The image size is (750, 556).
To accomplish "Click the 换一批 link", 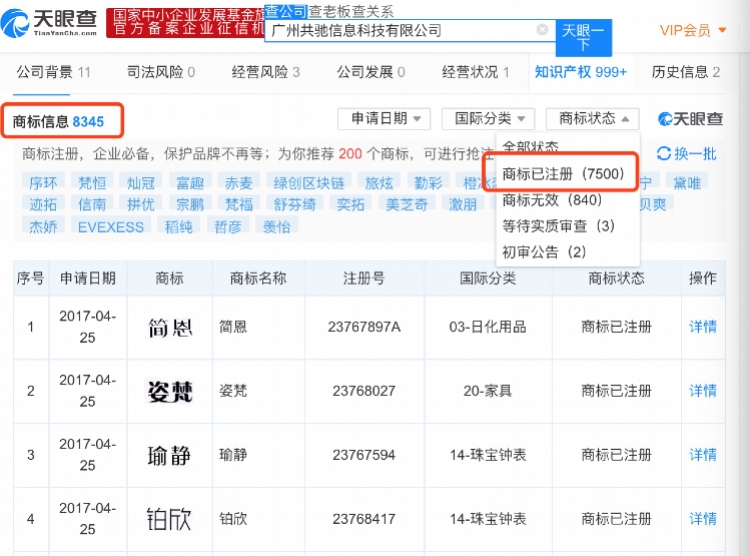I will [695, 154].
